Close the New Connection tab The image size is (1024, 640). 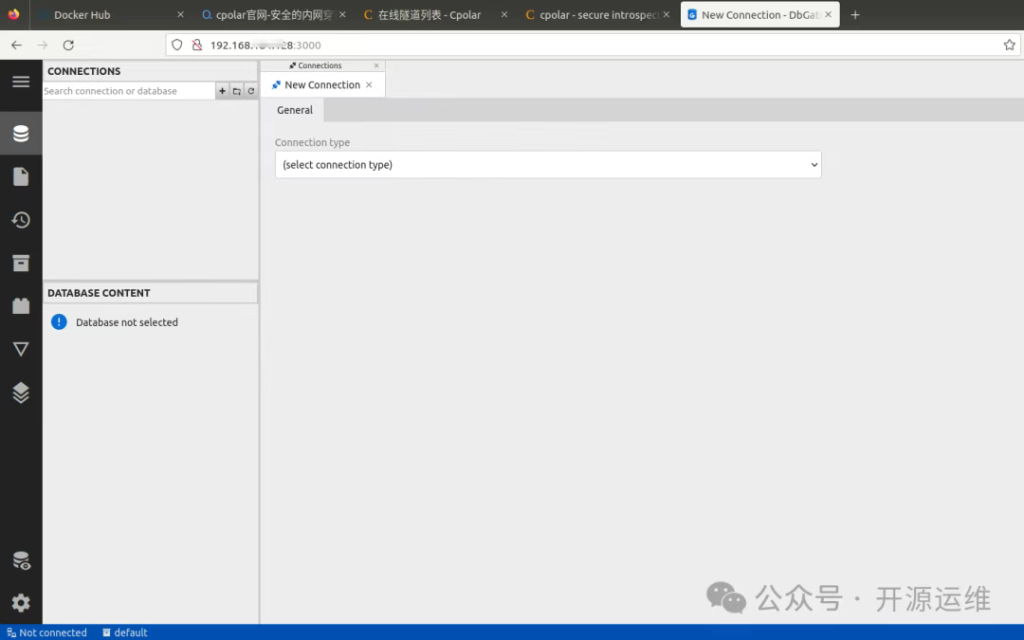coord(369,85)
